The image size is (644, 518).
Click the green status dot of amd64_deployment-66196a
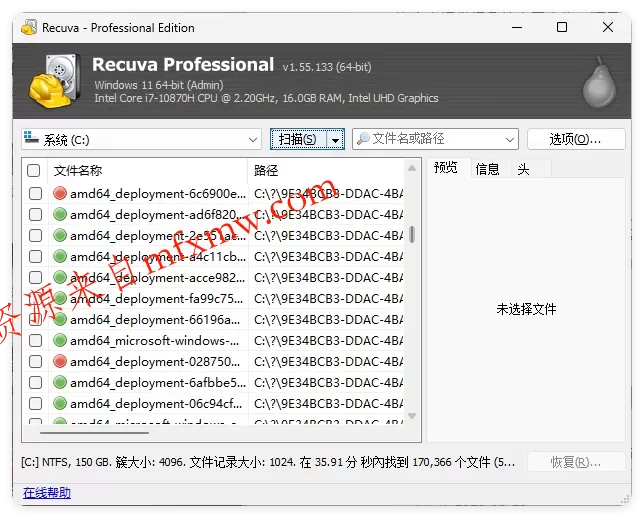coord(60,320)
